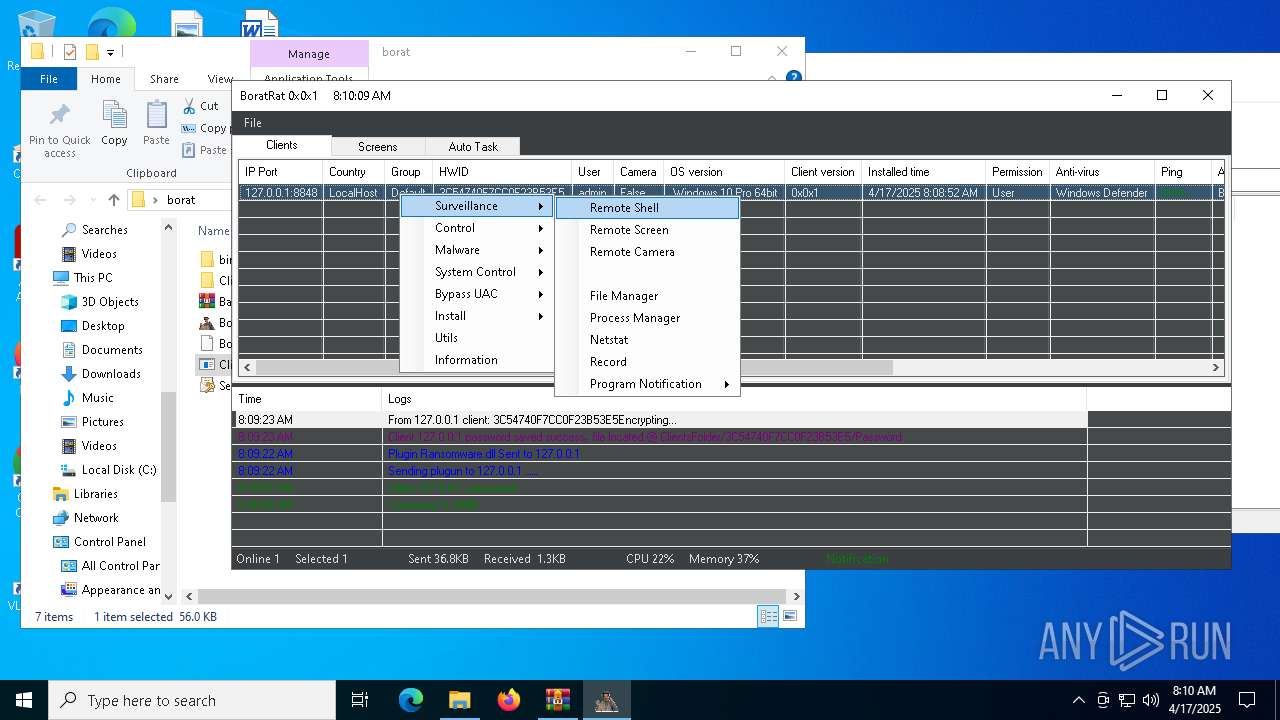Select the Clients tab
This screenshot has height=720, width=1280.
[x=282, y=145]
